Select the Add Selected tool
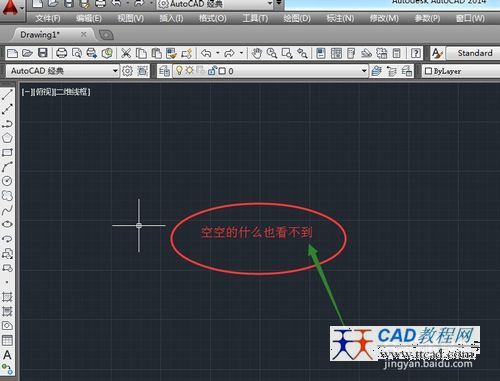Viewport: 500px width, 381px height. pyautogui.click(x=7, y=369)
